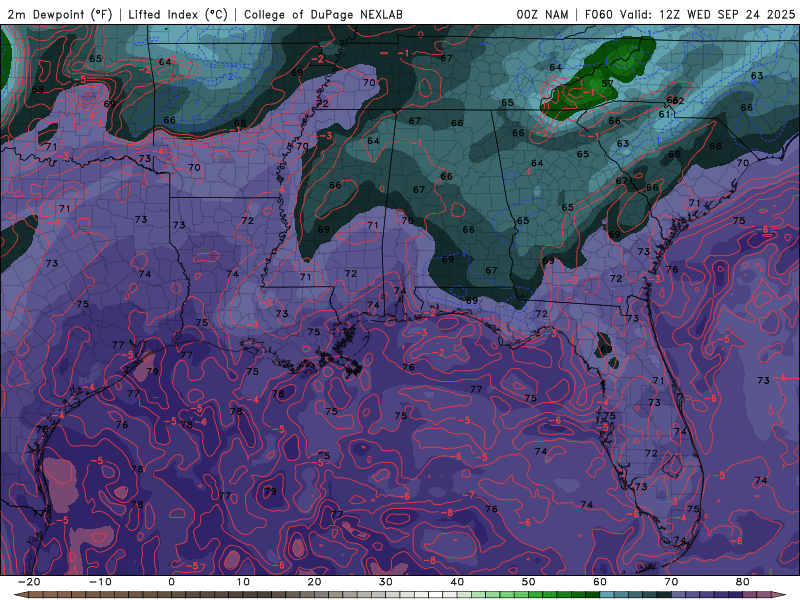Click the "-20" color scale label
Image resolution: width=800 pixels, height=600 pixels.
(29, 582)
